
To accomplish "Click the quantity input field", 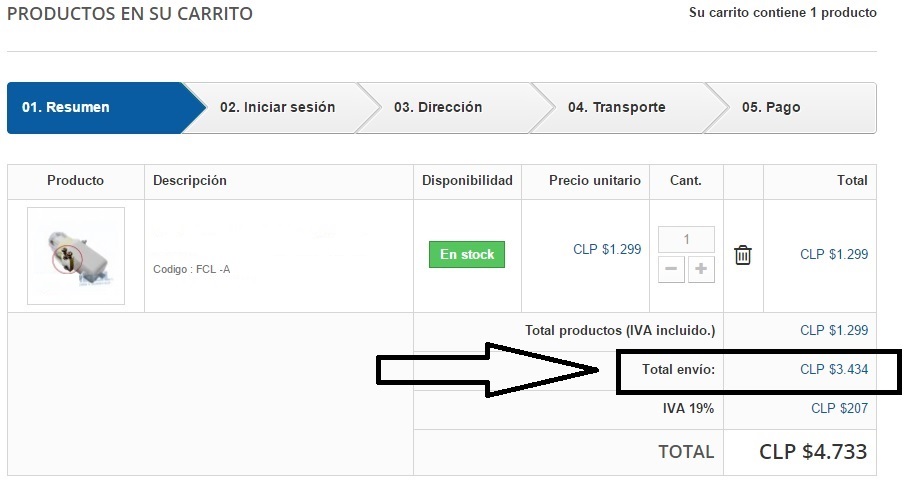I will pos(686,240).
